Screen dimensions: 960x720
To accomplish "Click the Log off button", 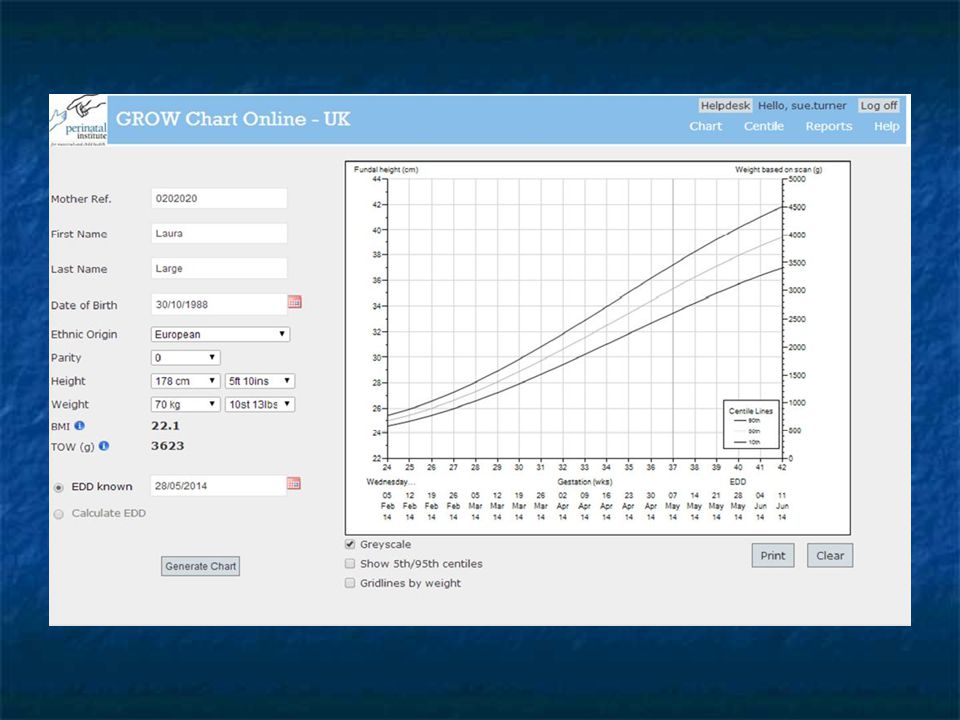I will point(879,105).
